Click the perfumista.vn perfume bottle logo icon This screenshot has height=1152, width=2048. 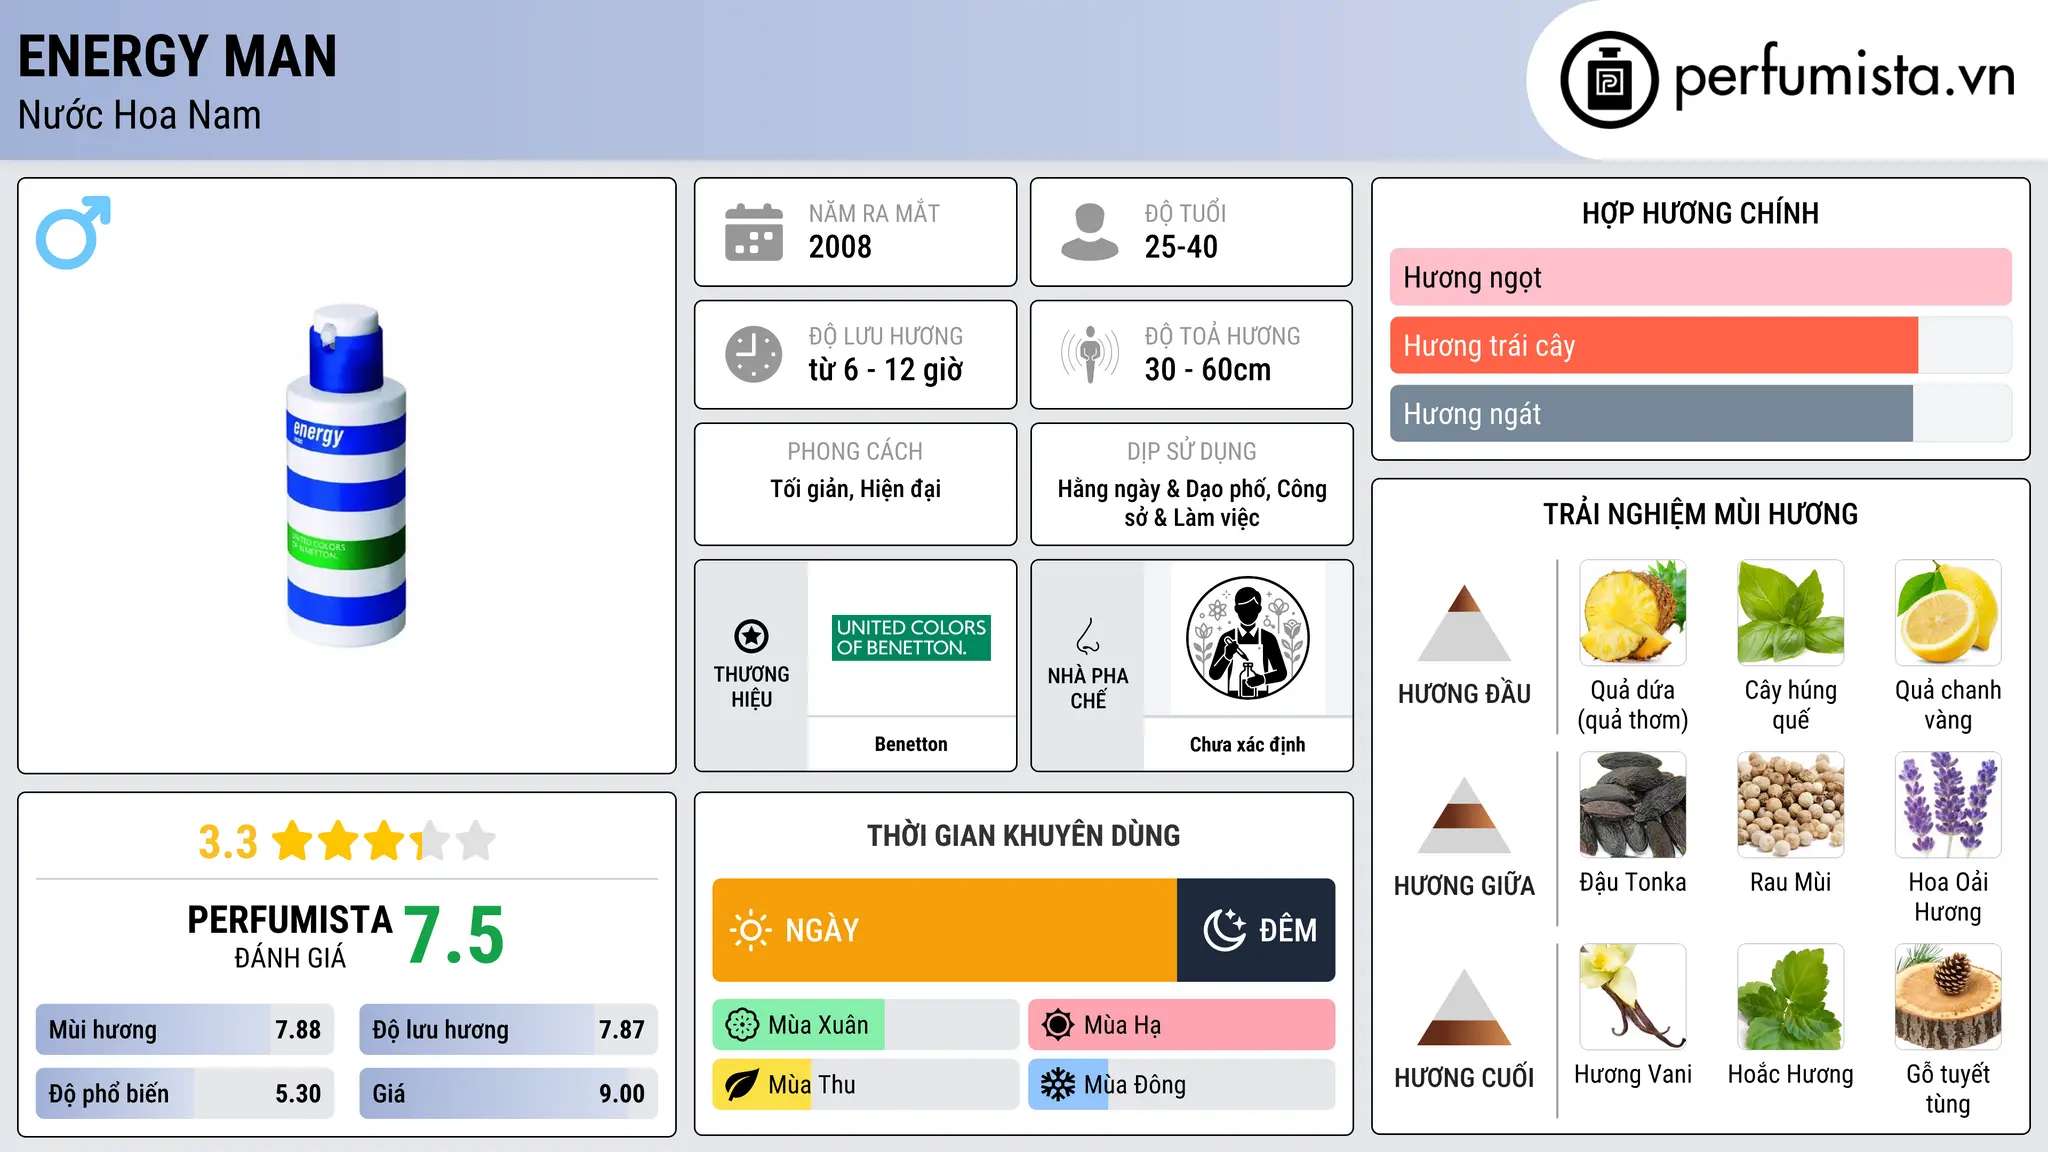(x=1609, y=80)
